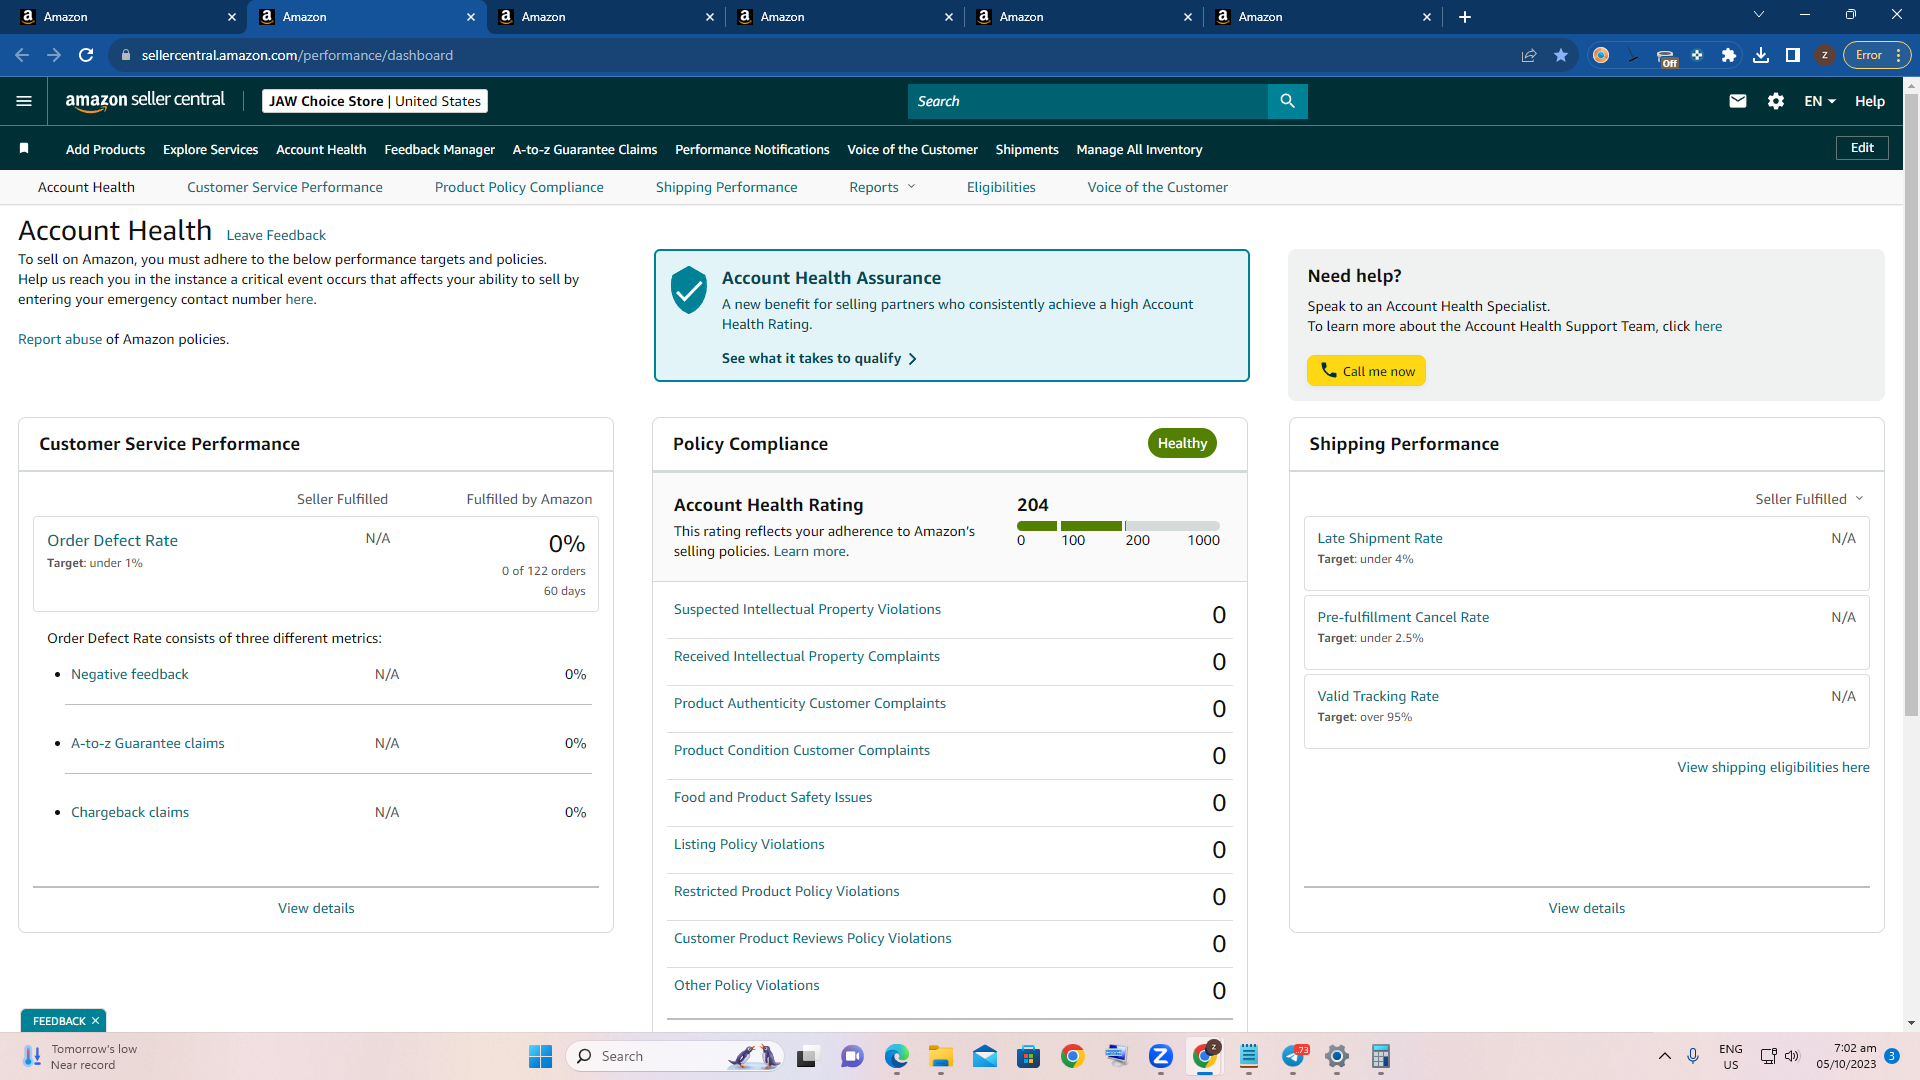Open the Seller Fulfilled shipping dropdown
Image resolution: width=1920 pixels, height=1080 pixels.
click(x=1809, y=499)
